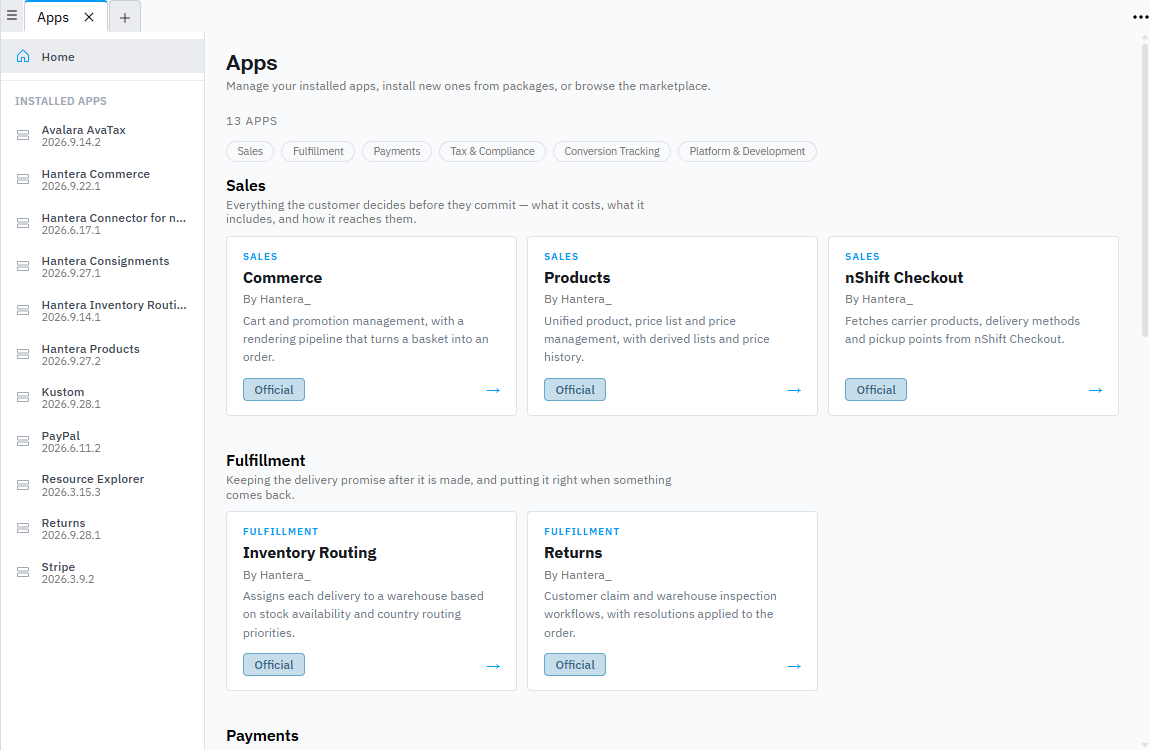Click the Fulfillment section heading

click(x=265, y=460)
